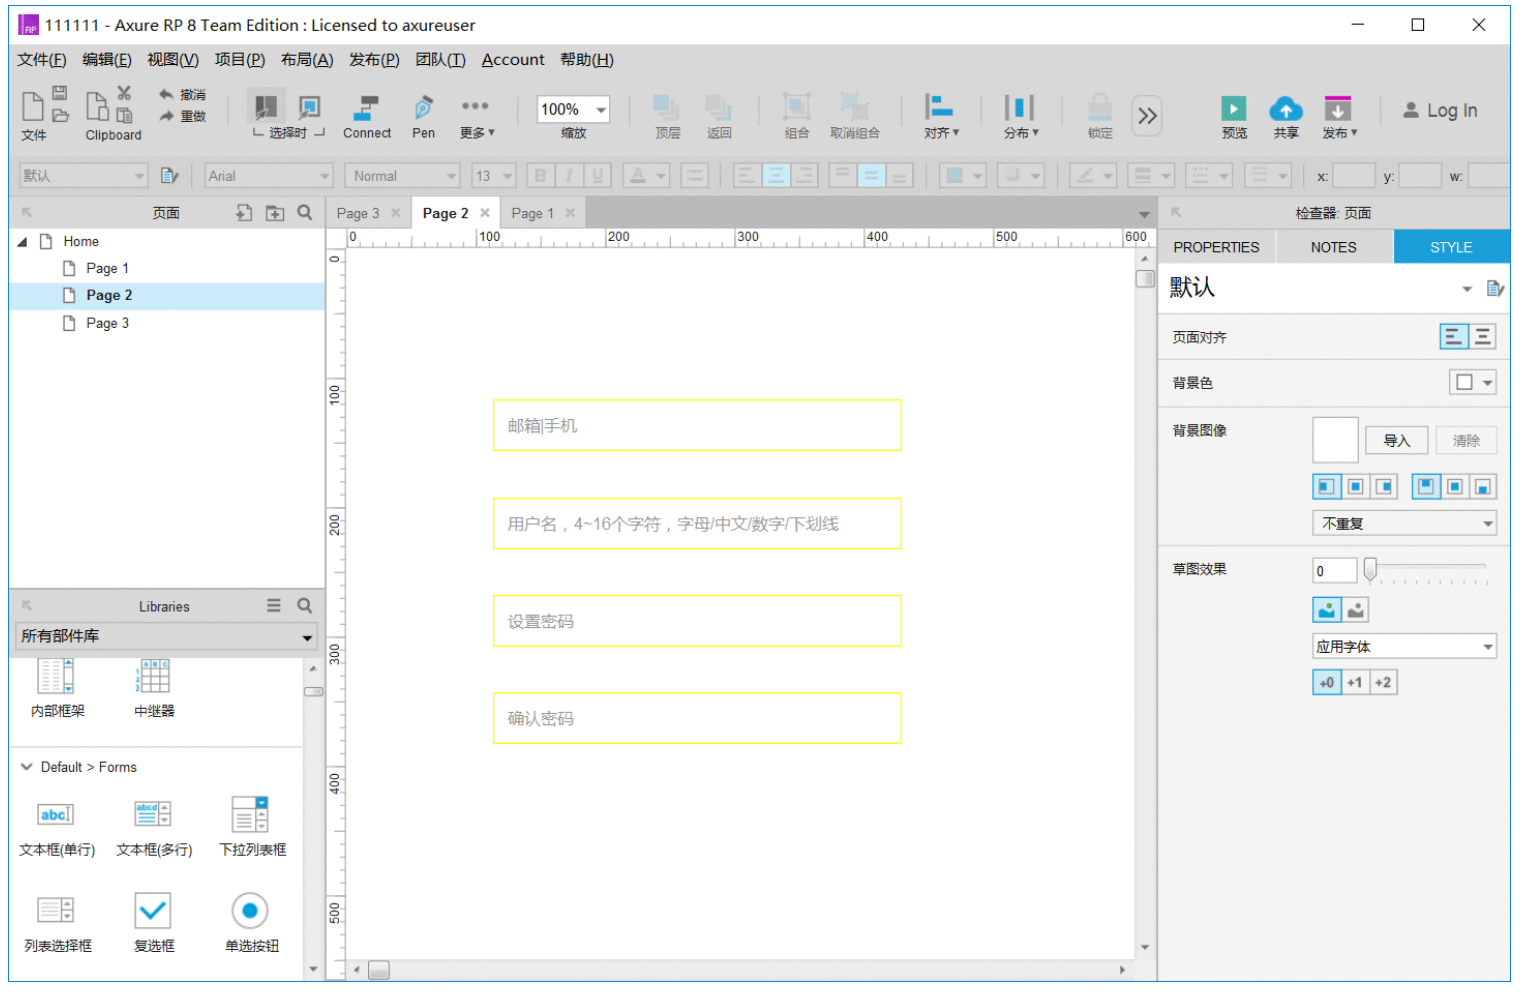Open the 视图(V) menu

point(173,60)
